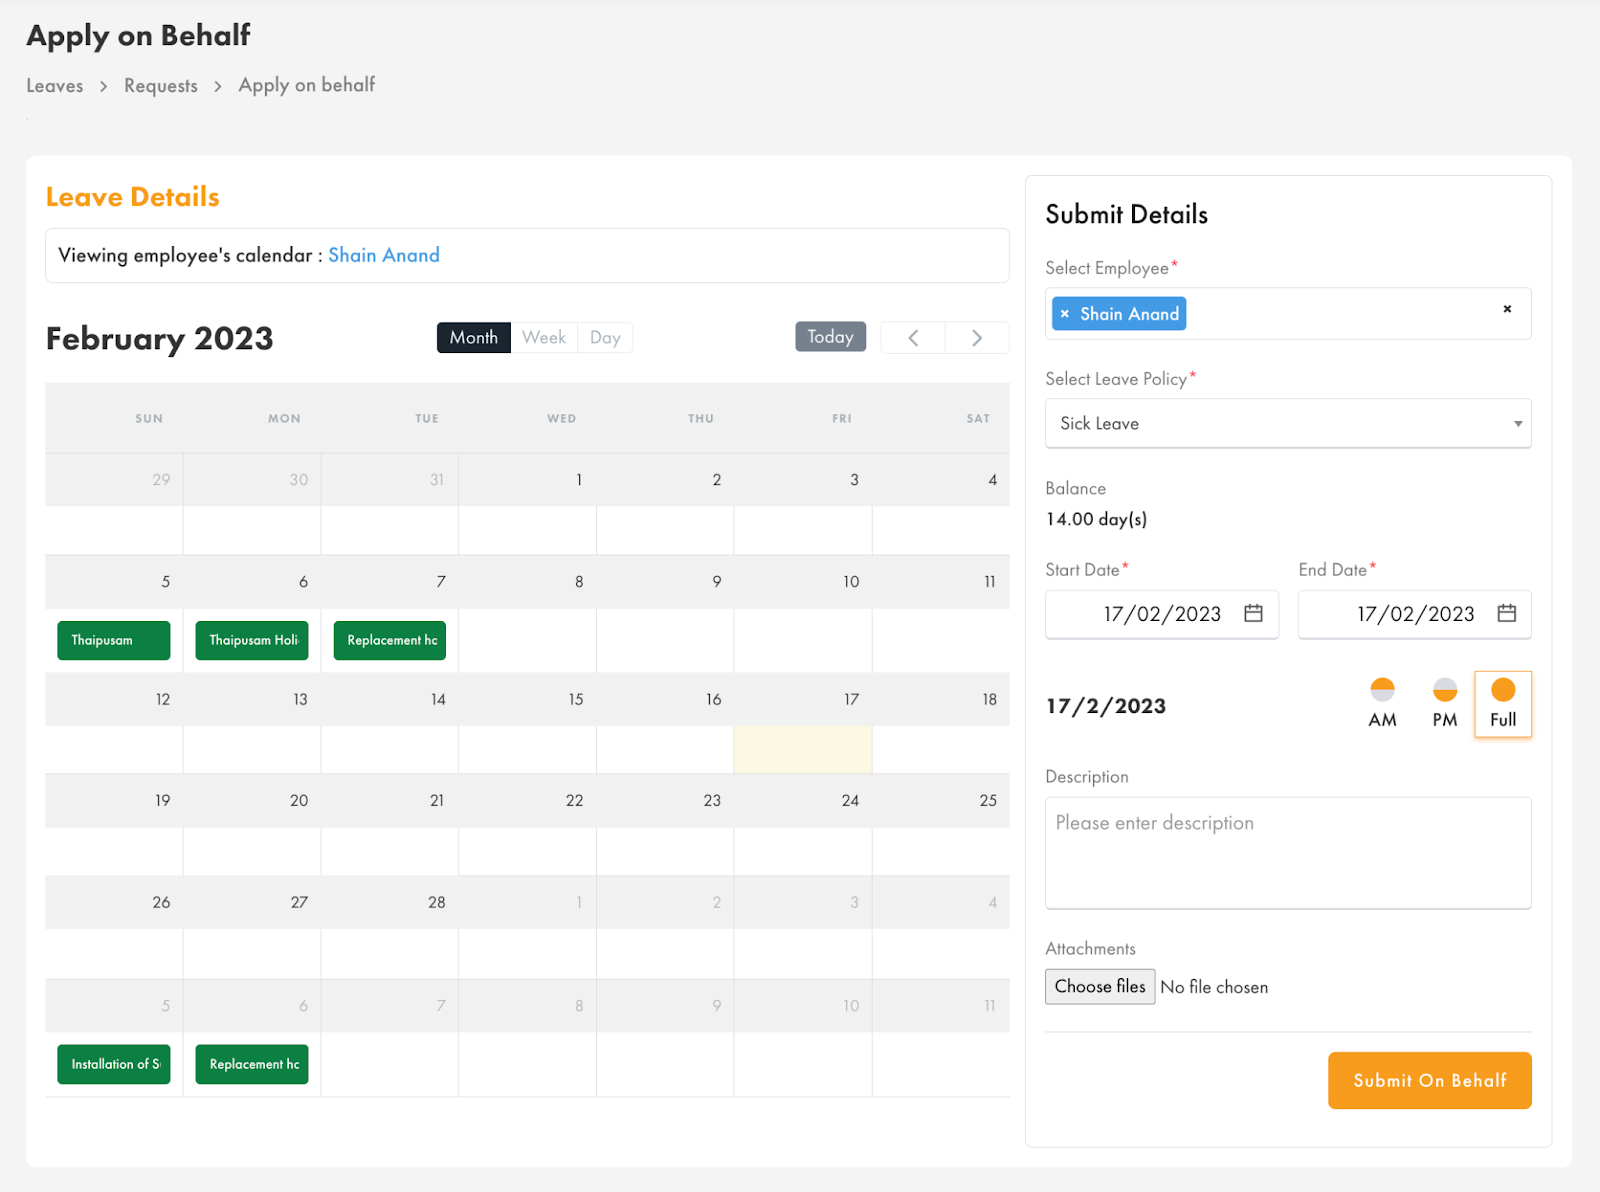Open the Start Date calendar picker
Screen dimensions: 1600x1192
[1253, 614]
